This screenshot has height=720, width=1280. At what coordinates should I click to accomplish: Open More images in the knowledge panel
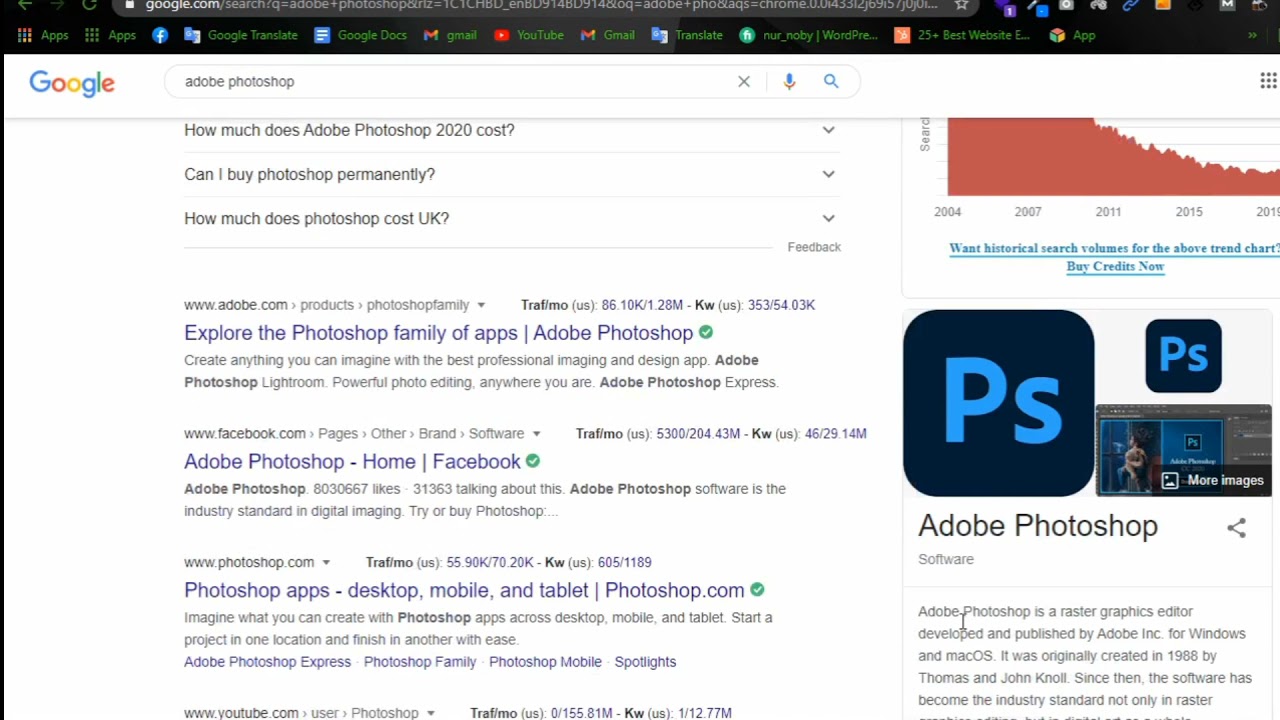tap(1214, 480)
